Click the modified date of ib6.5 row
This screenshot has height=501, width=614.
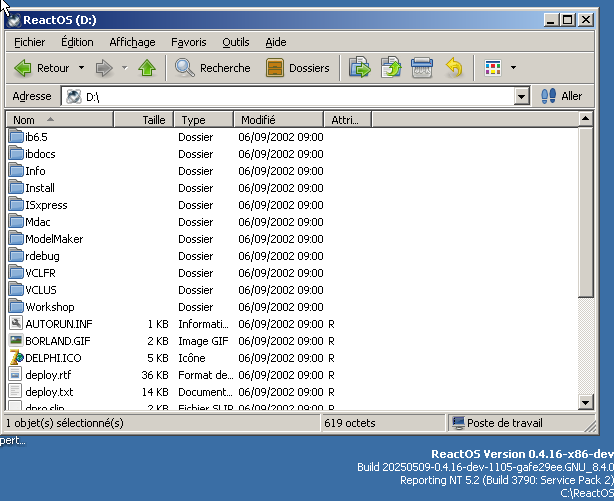coord(281,137)
